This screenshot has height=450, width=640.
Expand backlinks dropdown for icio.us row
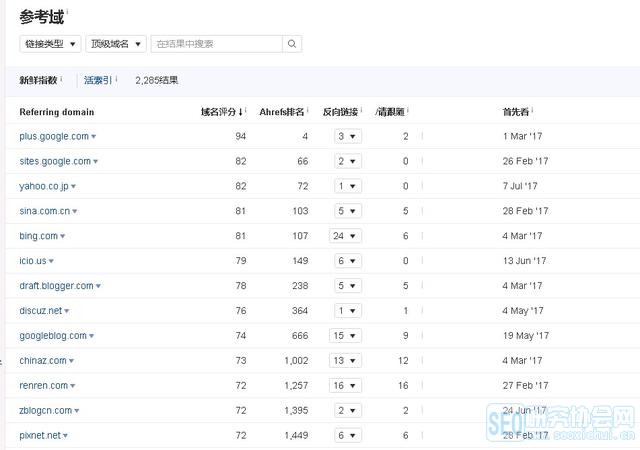tap(348, 261)
